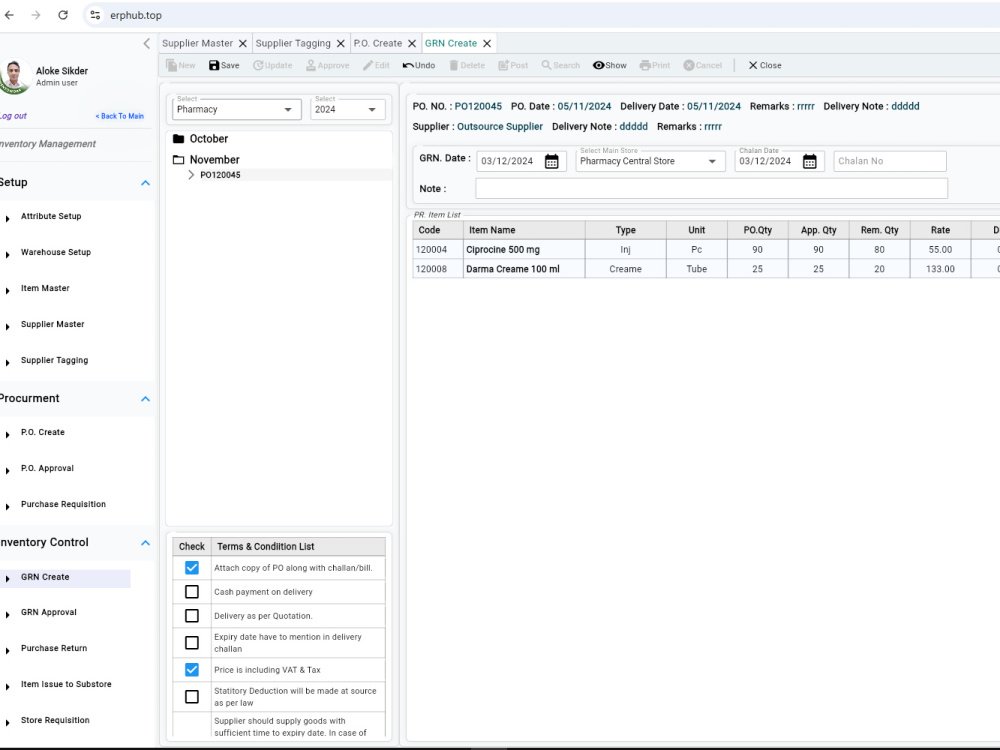
Task: Switch to the Supplier Tagging tab
Action: [293, 43]
